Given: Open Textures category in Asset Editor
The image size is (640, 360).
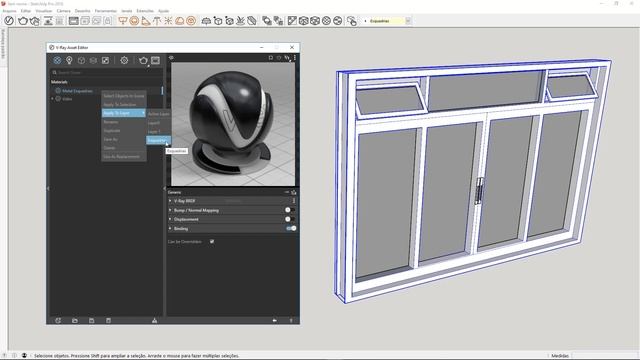Looking at the screenshot, I should coord(105,60).
